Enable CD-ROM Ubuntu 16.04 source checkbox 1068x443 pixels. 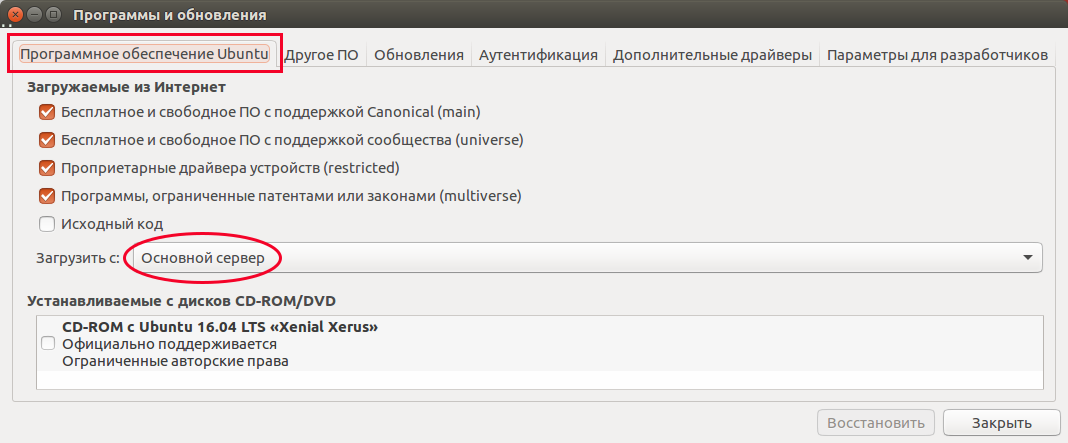[x=48, y=343]
